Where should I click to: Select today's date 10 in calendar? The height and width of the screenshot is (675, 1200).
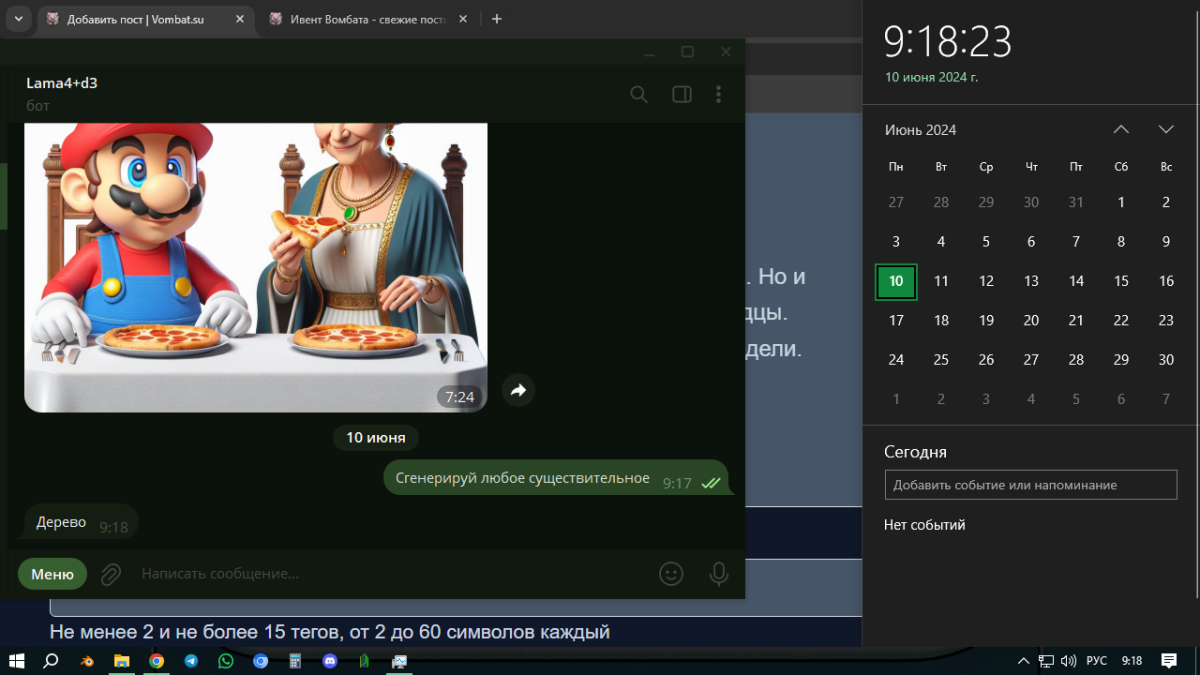(896, 282)
